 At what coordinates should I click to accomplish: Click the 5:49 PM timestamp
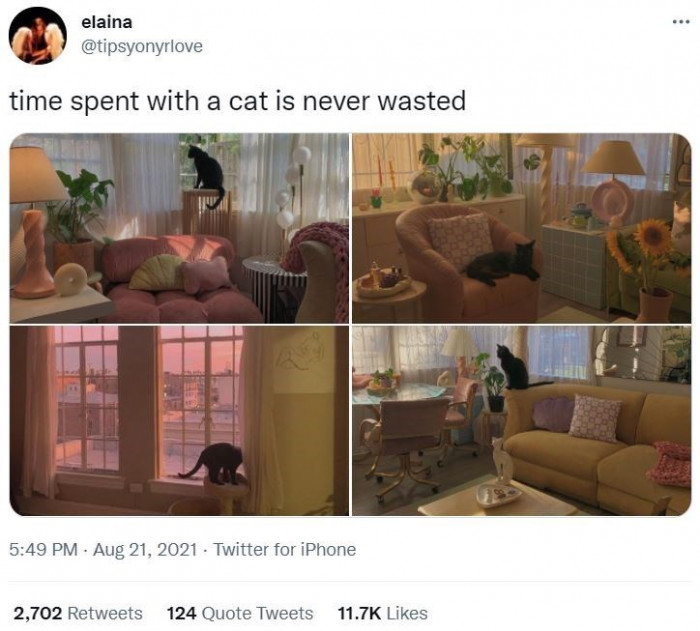tap(43, 549)
